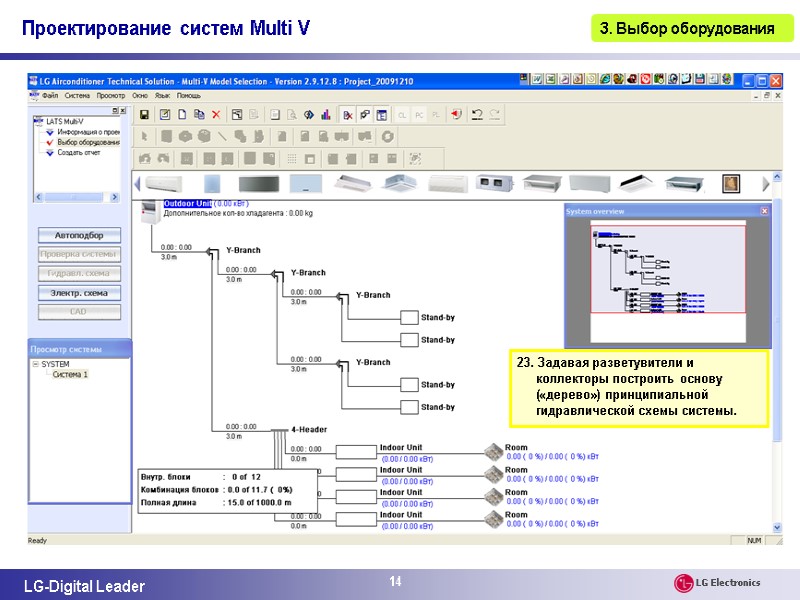Collapse the SYSTEM tree node

point(36,364)
